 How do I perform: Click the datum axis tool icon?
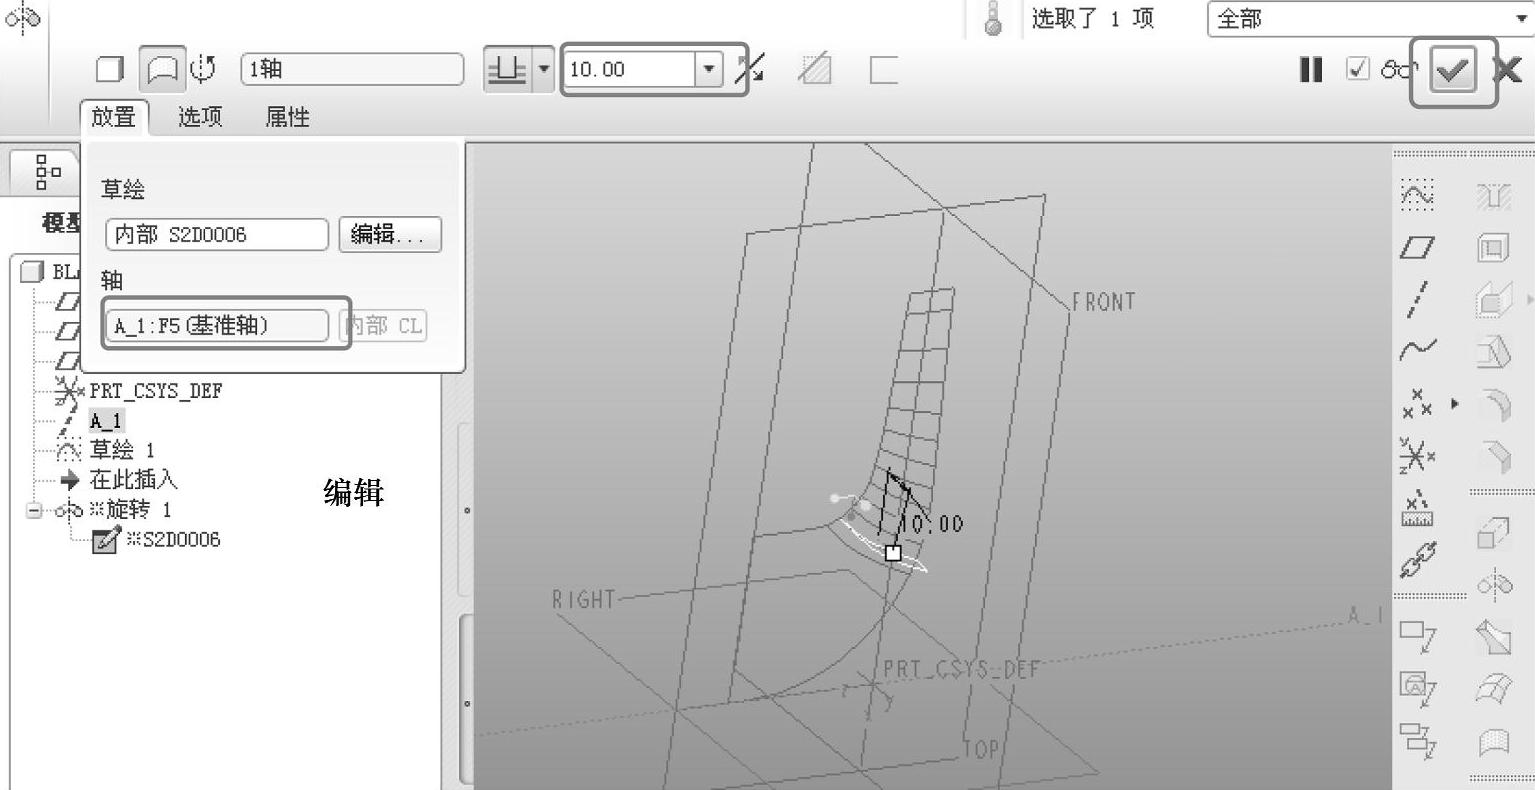[1417, 299]
